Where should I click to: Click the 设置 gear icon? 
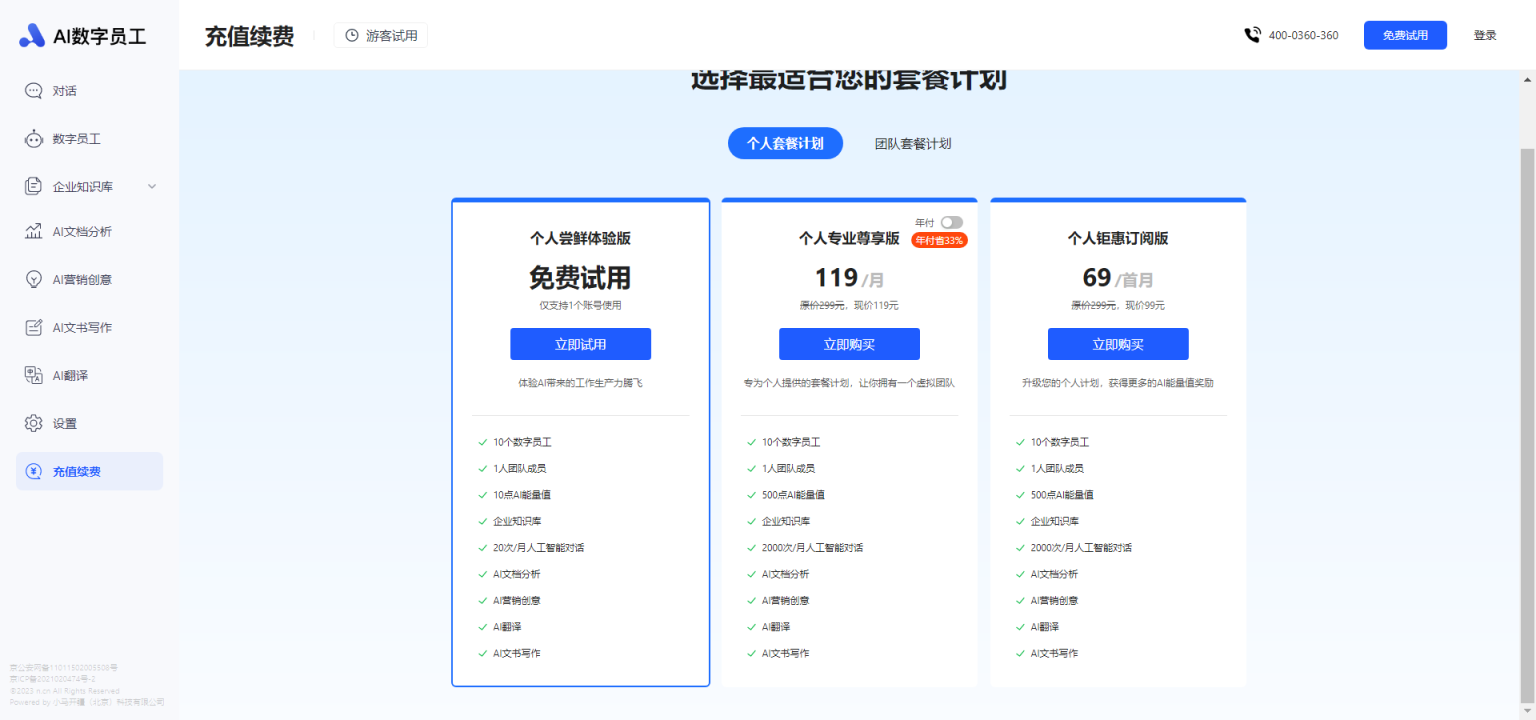[33, 423]
